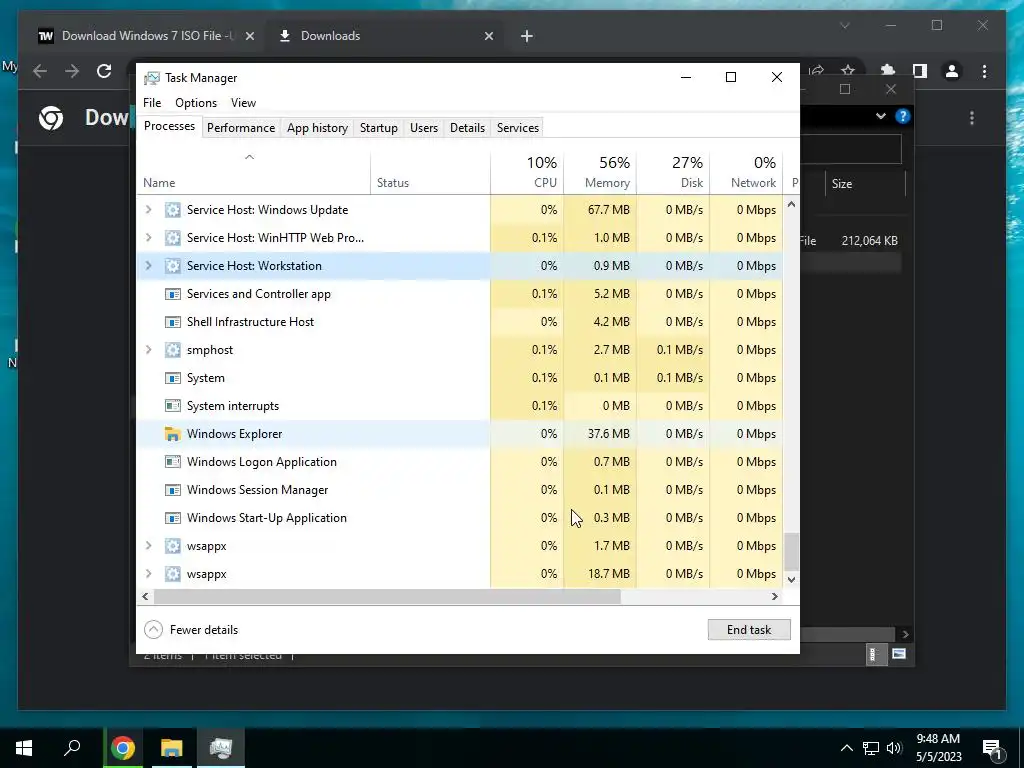Click the horizontal scrollbar thumb in Task Manager
This screenshot has width=1024, height=768.
point(387,596)
